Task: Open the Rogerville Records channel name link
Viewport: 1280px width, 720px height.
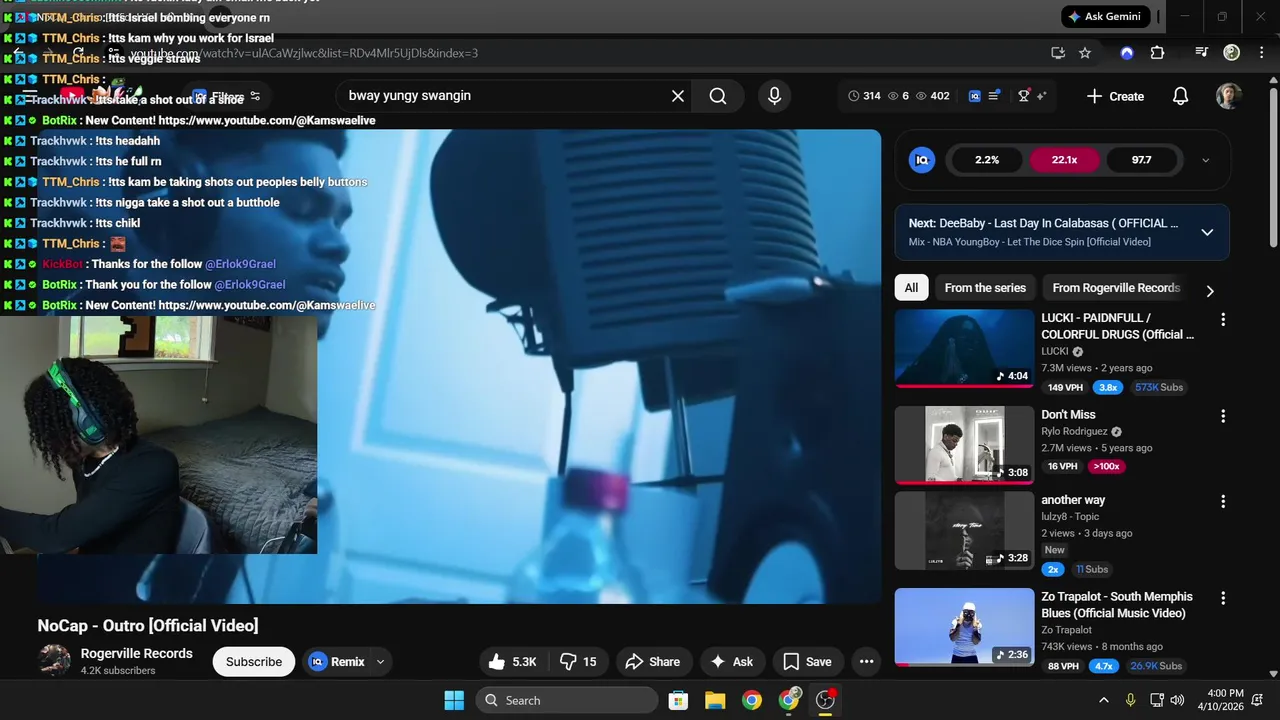Action: click(x=137, y=654)
